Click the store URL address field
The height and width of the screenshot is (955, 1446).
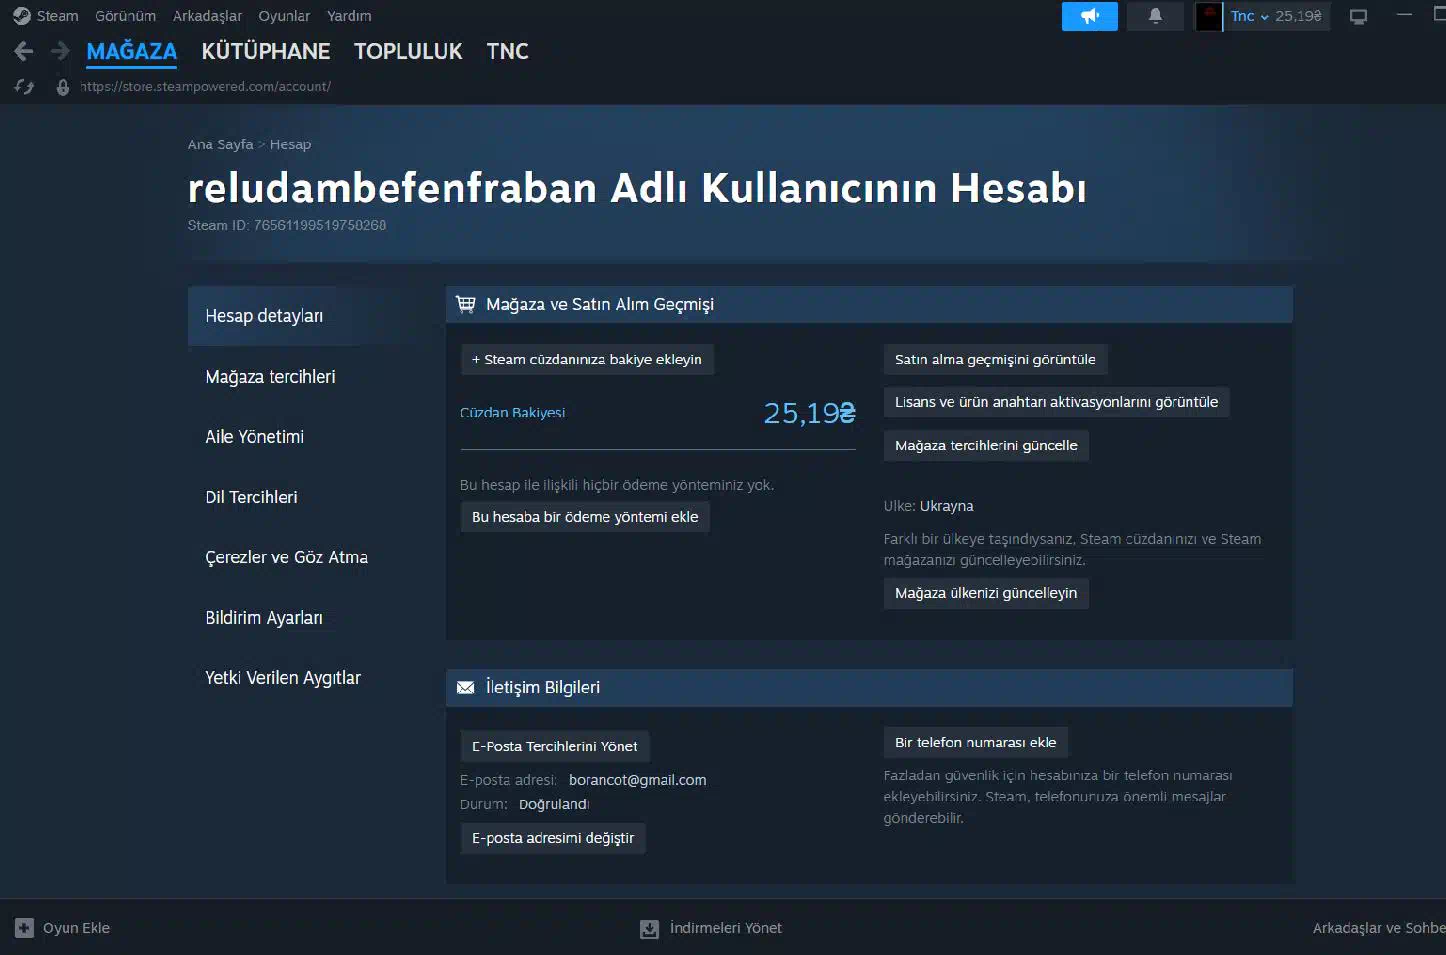205,87
